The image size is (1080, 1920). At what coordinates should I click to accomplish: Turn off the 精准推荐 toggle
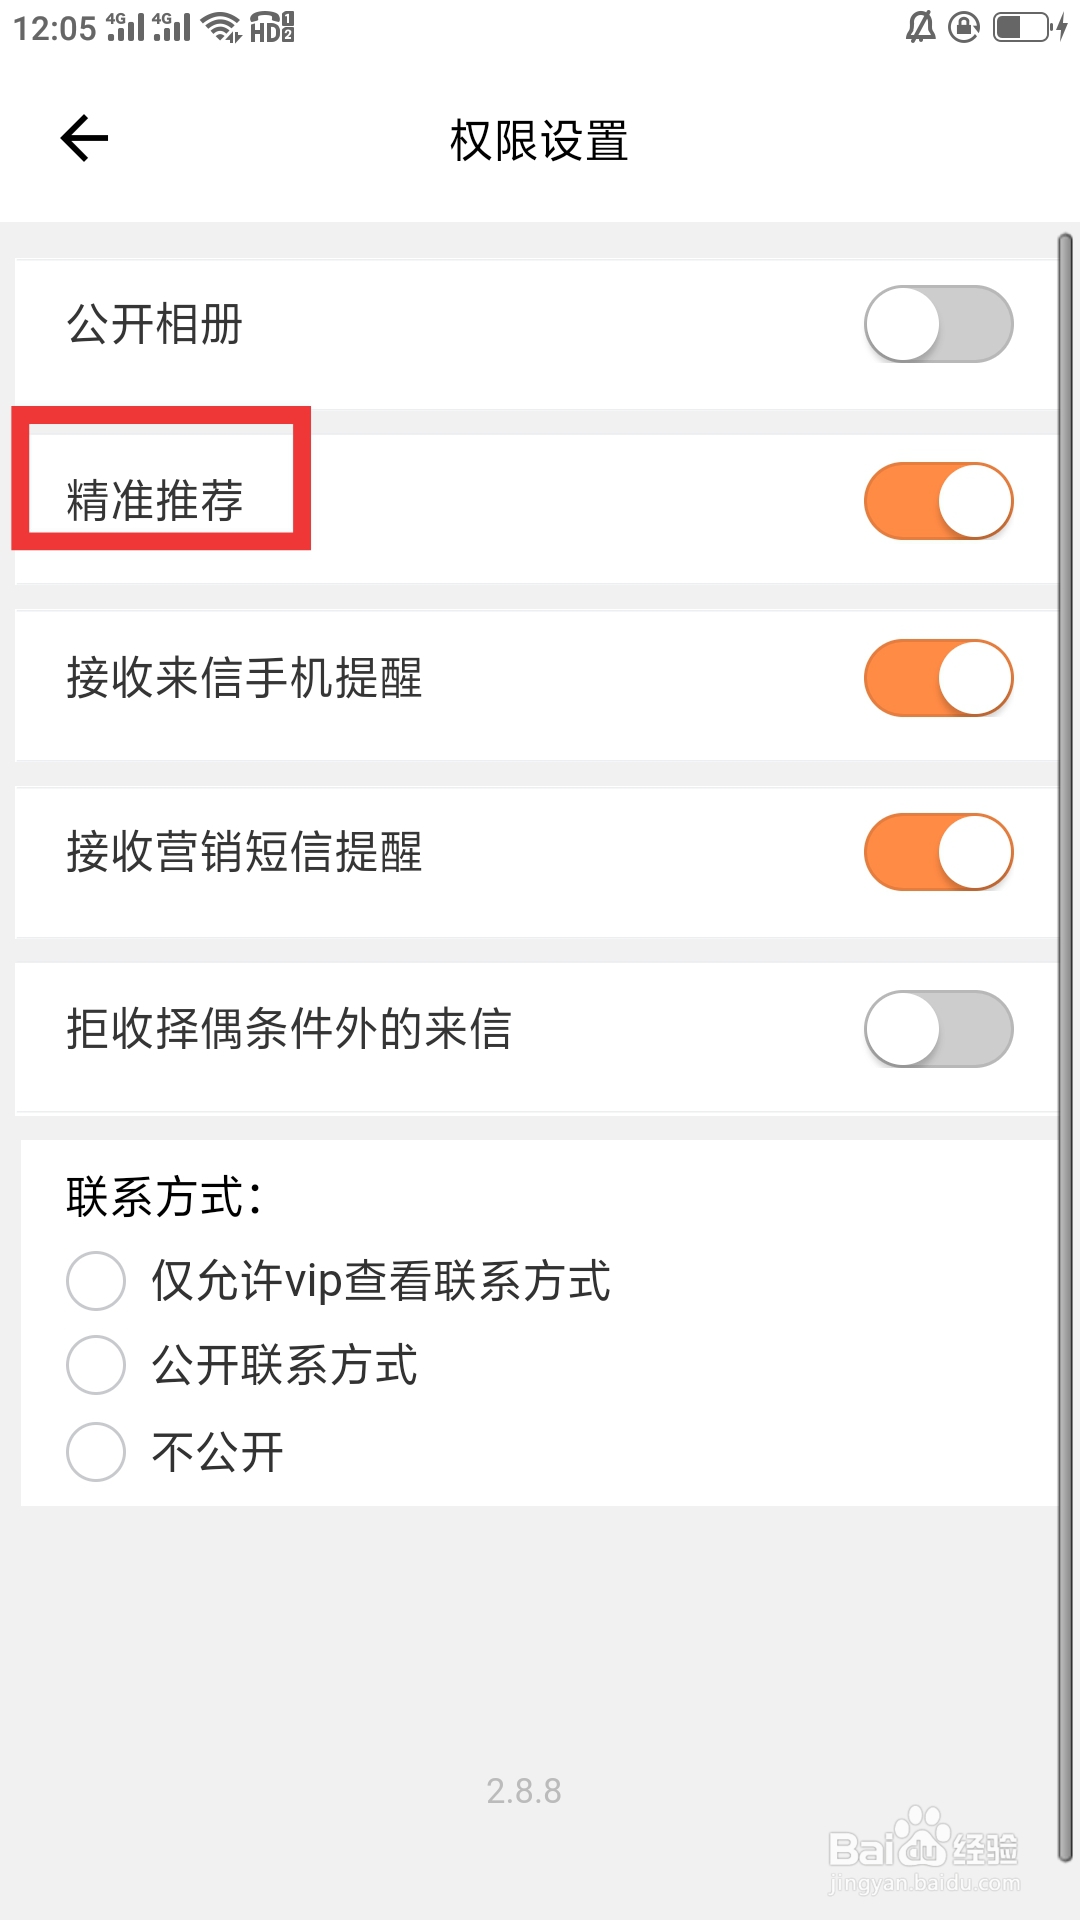[938, 501]
